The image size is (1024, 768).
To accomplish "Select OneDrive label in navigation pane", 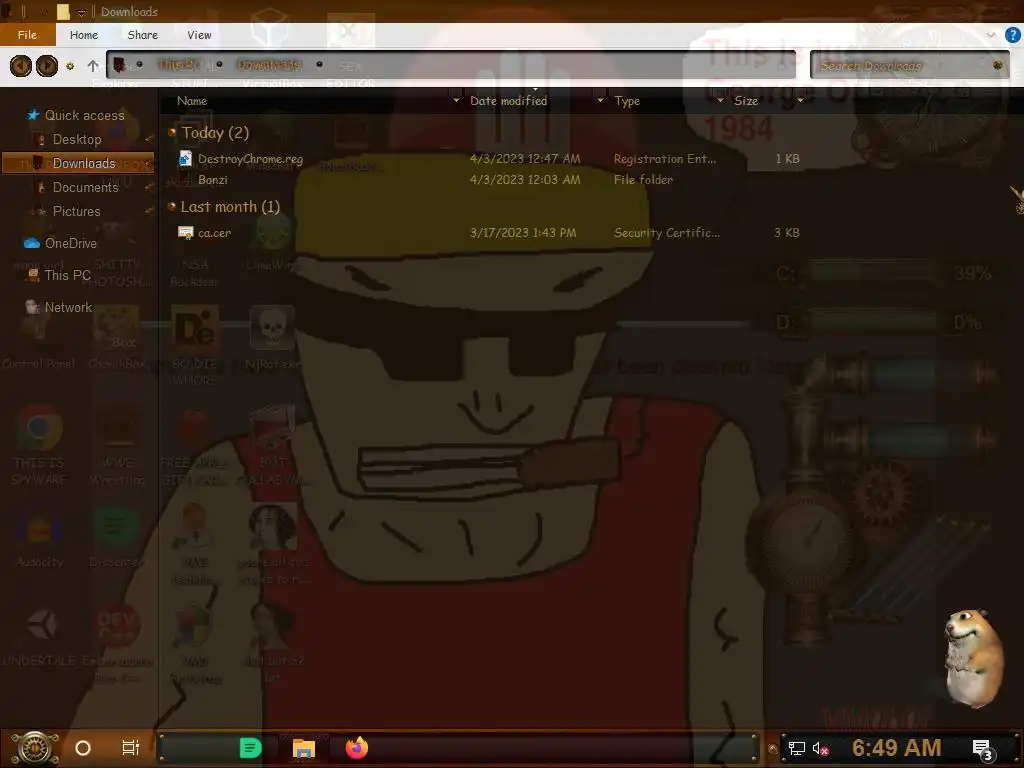I will pyautogui.click(x=71, y=244).
